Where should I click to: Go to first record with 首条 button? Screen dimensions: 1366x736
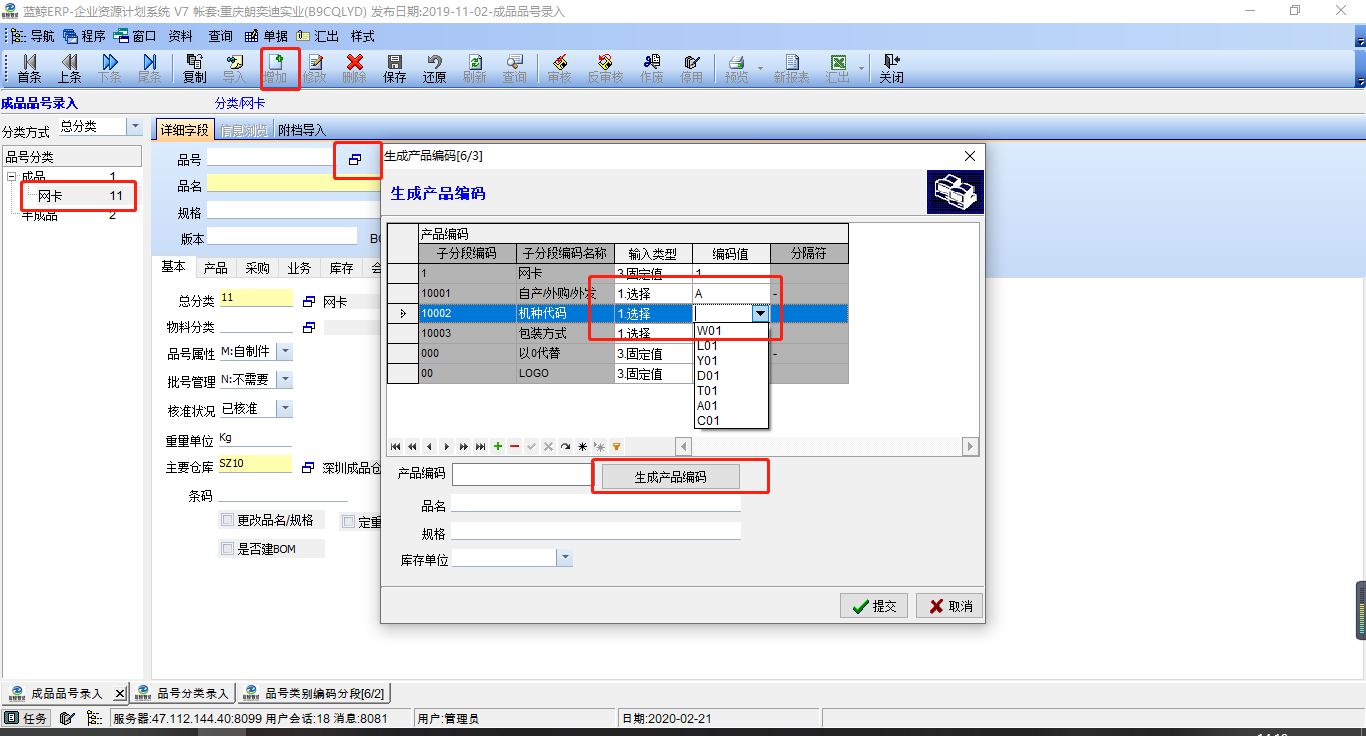(29, 69)
